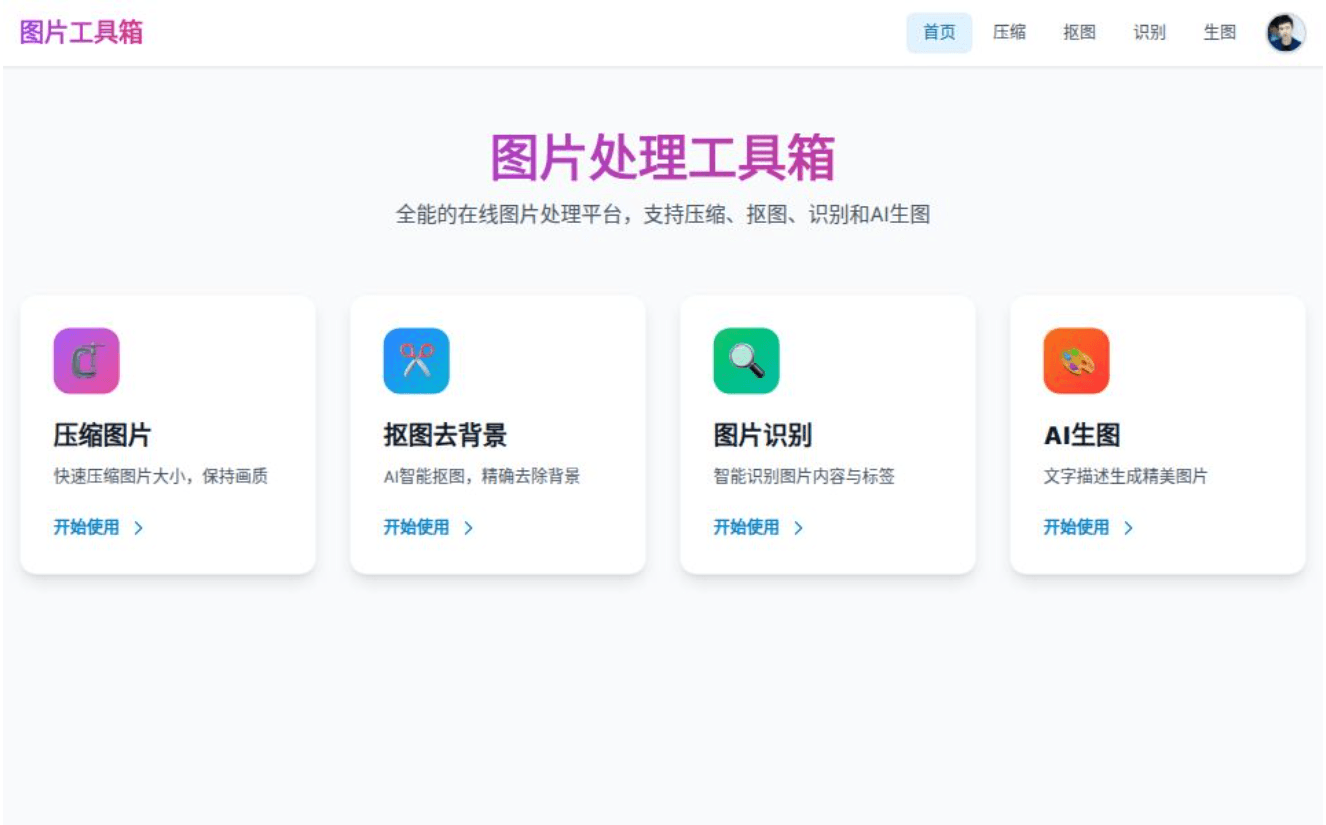This screenshot has width=1326, height=825.
Task: Click the text 快速压缩图片大小，保持画质
Action: click(161, 477)
